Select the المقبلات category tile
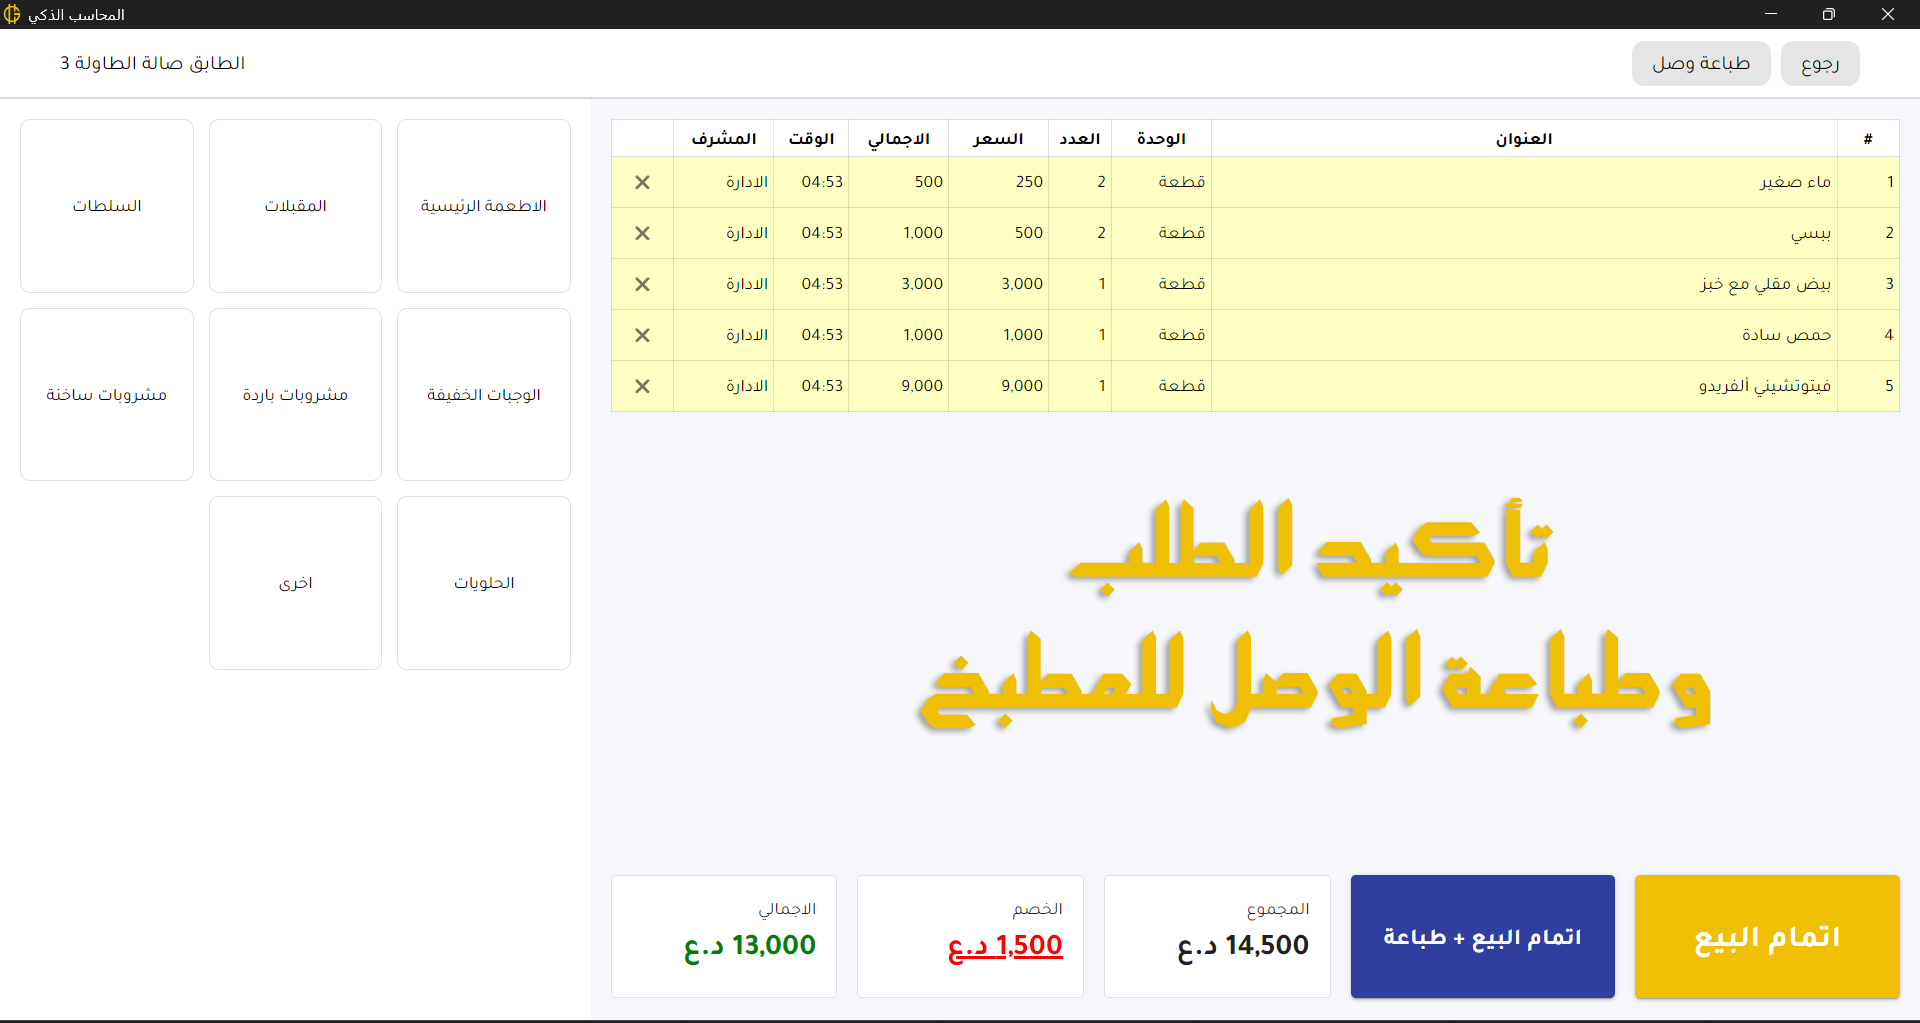The height and width of the screenshot is (1023, 1920). (x=295, y=206)
